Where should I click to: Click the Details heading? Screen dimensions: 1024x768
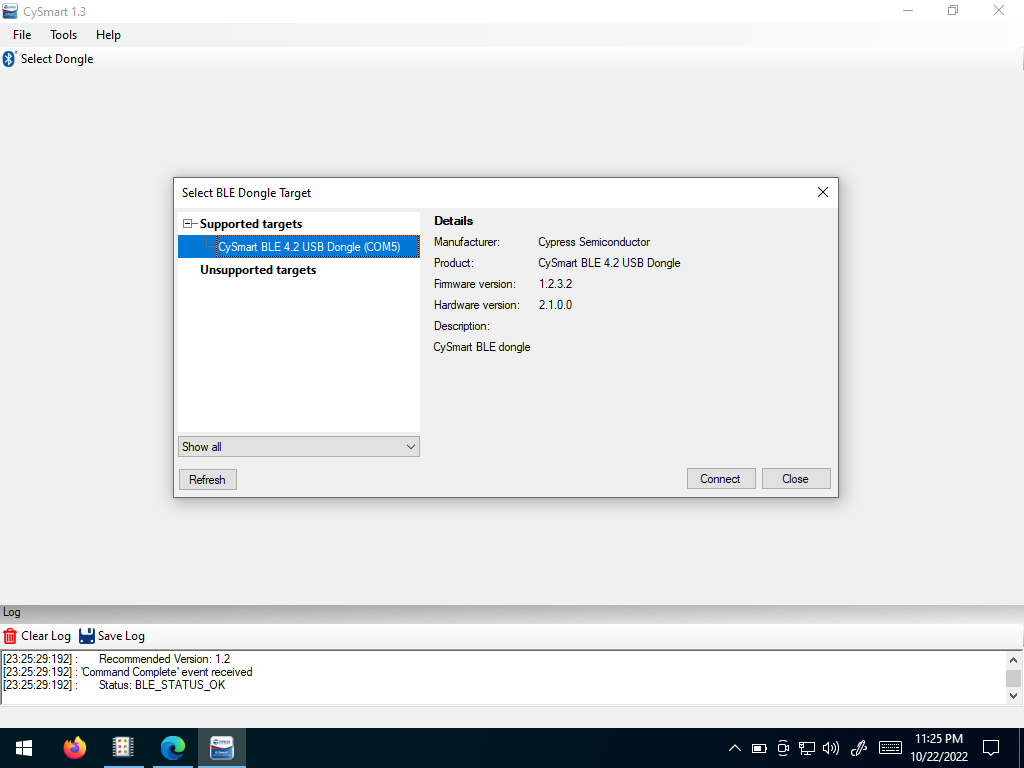tap(453, 221)
